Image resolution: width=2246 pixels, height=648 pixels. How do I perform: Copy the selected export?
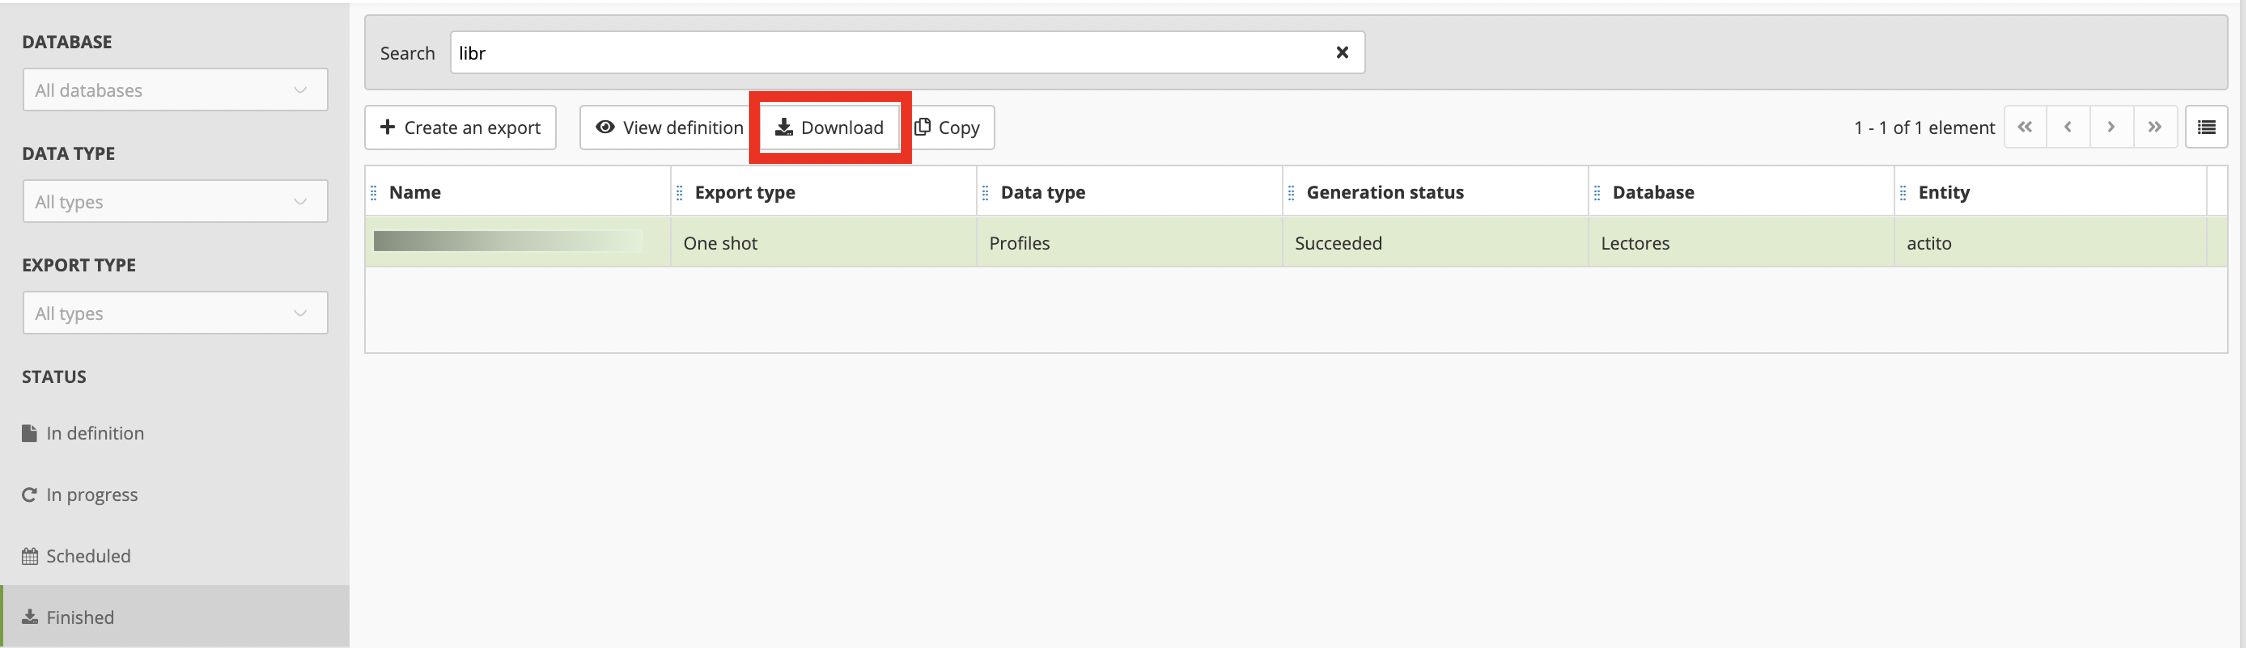tap(947, 128)
